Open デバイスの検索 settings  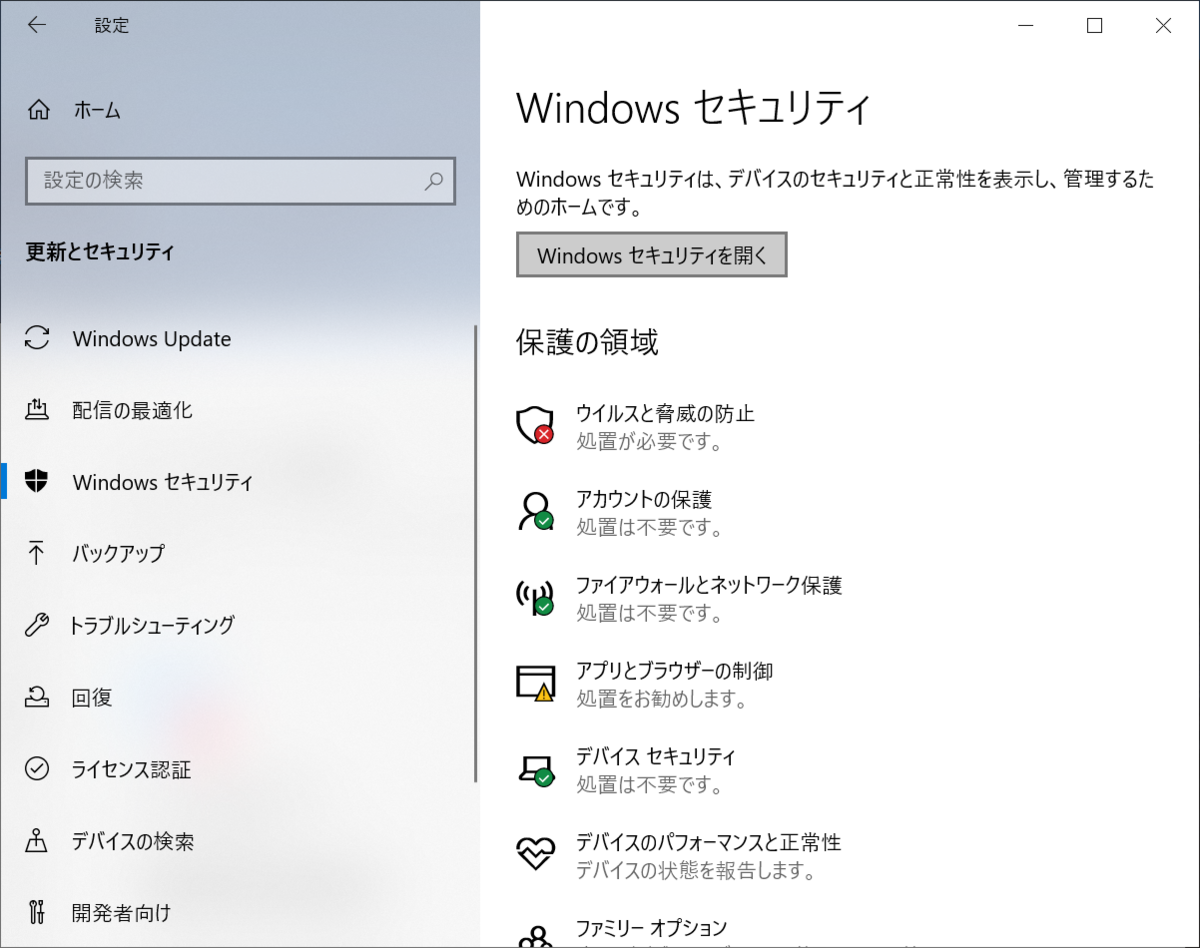133,841
